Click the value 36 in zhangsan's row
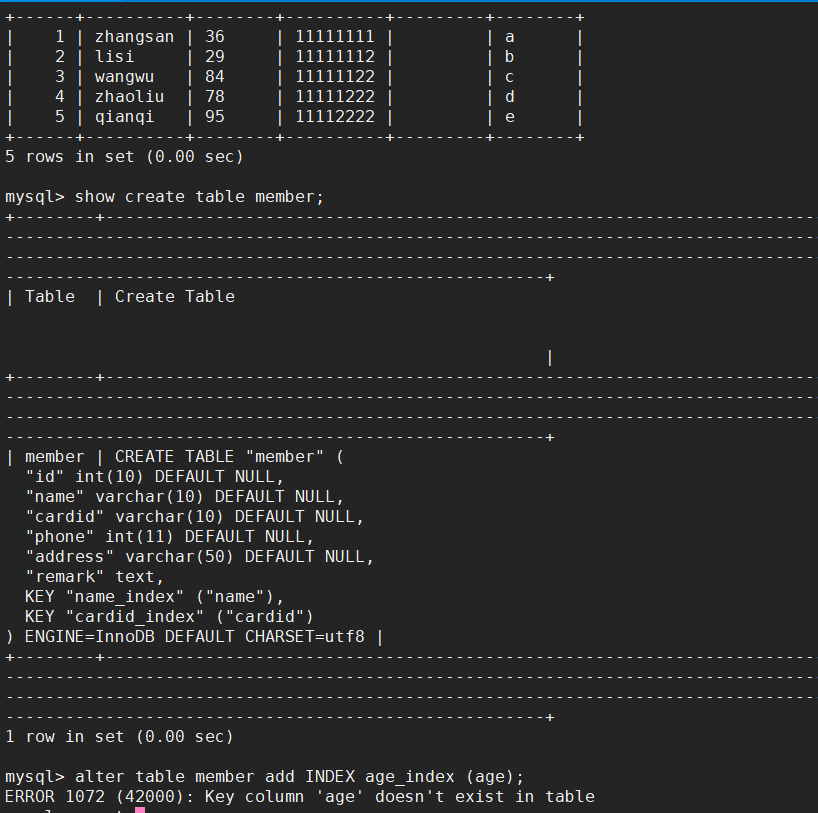The height and width of the screenshot is (813, 818). [214, 37]
